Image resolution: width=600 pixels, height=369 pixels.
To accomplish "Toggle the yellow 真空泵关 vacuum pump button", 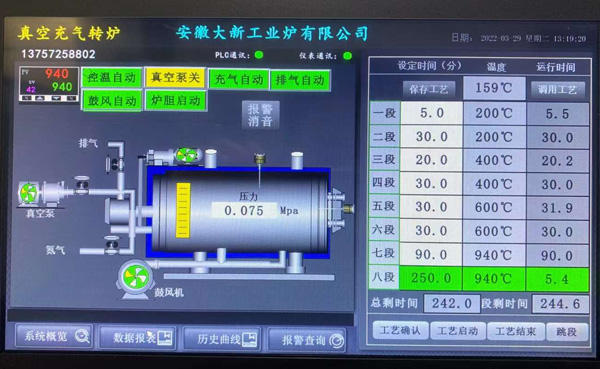I will tap(175, 78).
